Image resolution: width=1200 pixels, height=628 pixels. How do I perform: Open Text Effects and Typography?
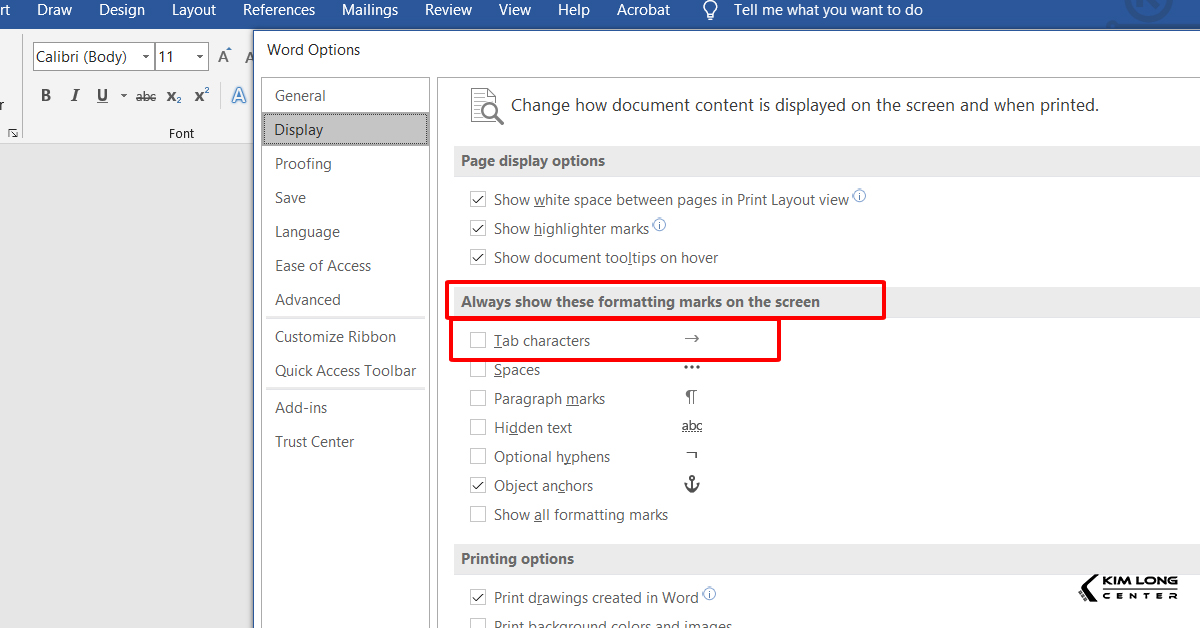[239, 96]
